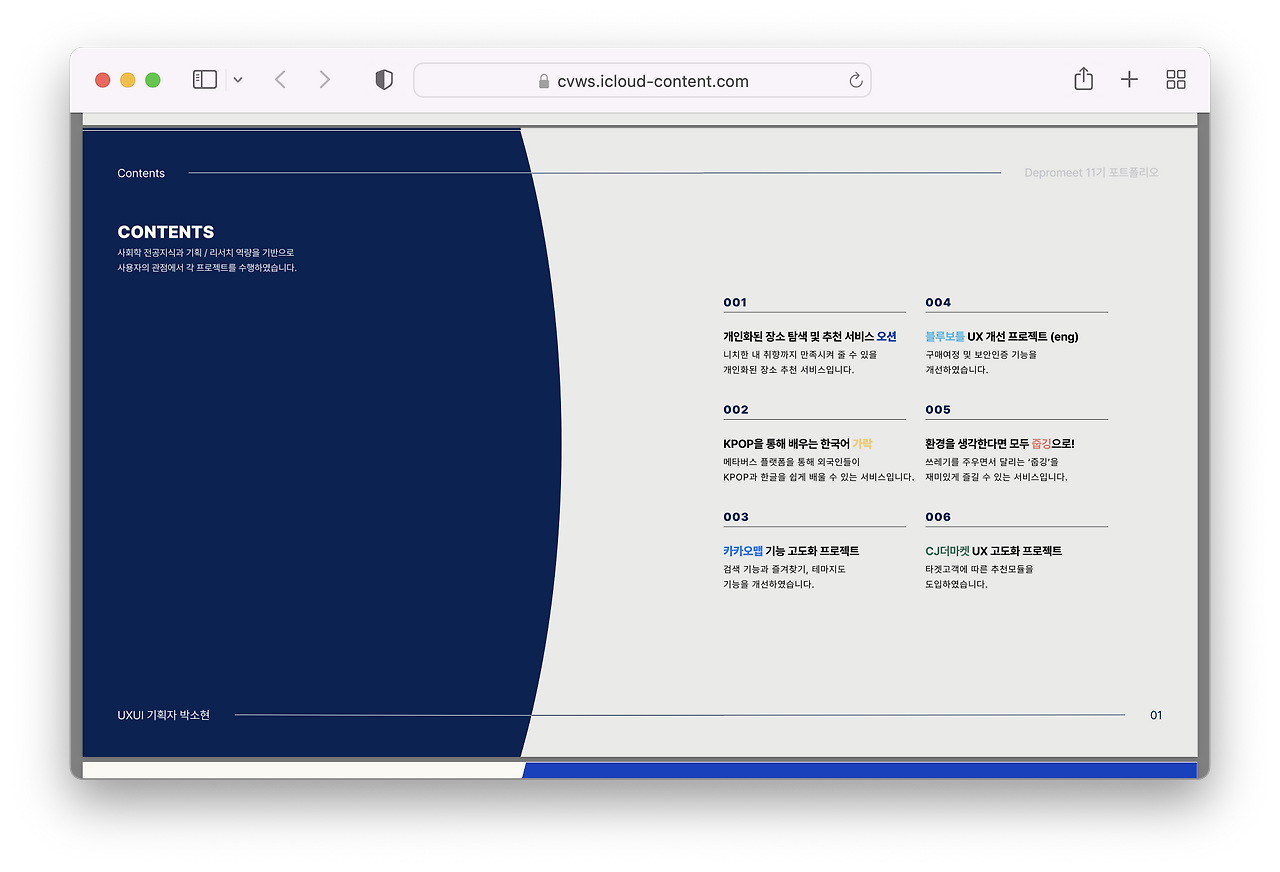Toggle the Safari sidebar icon

[x=204, y=78]
